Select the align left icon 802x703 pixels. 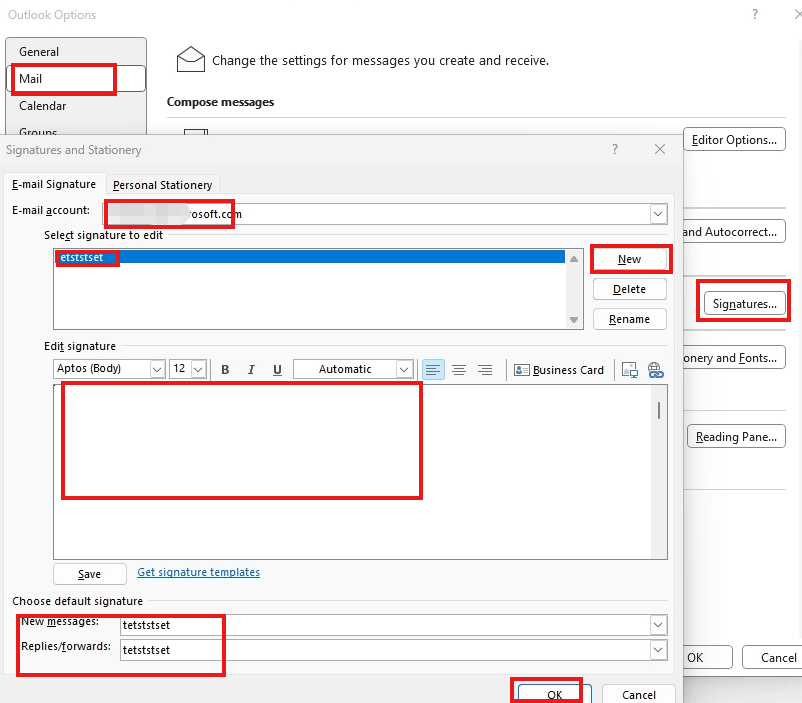point(433,369)
